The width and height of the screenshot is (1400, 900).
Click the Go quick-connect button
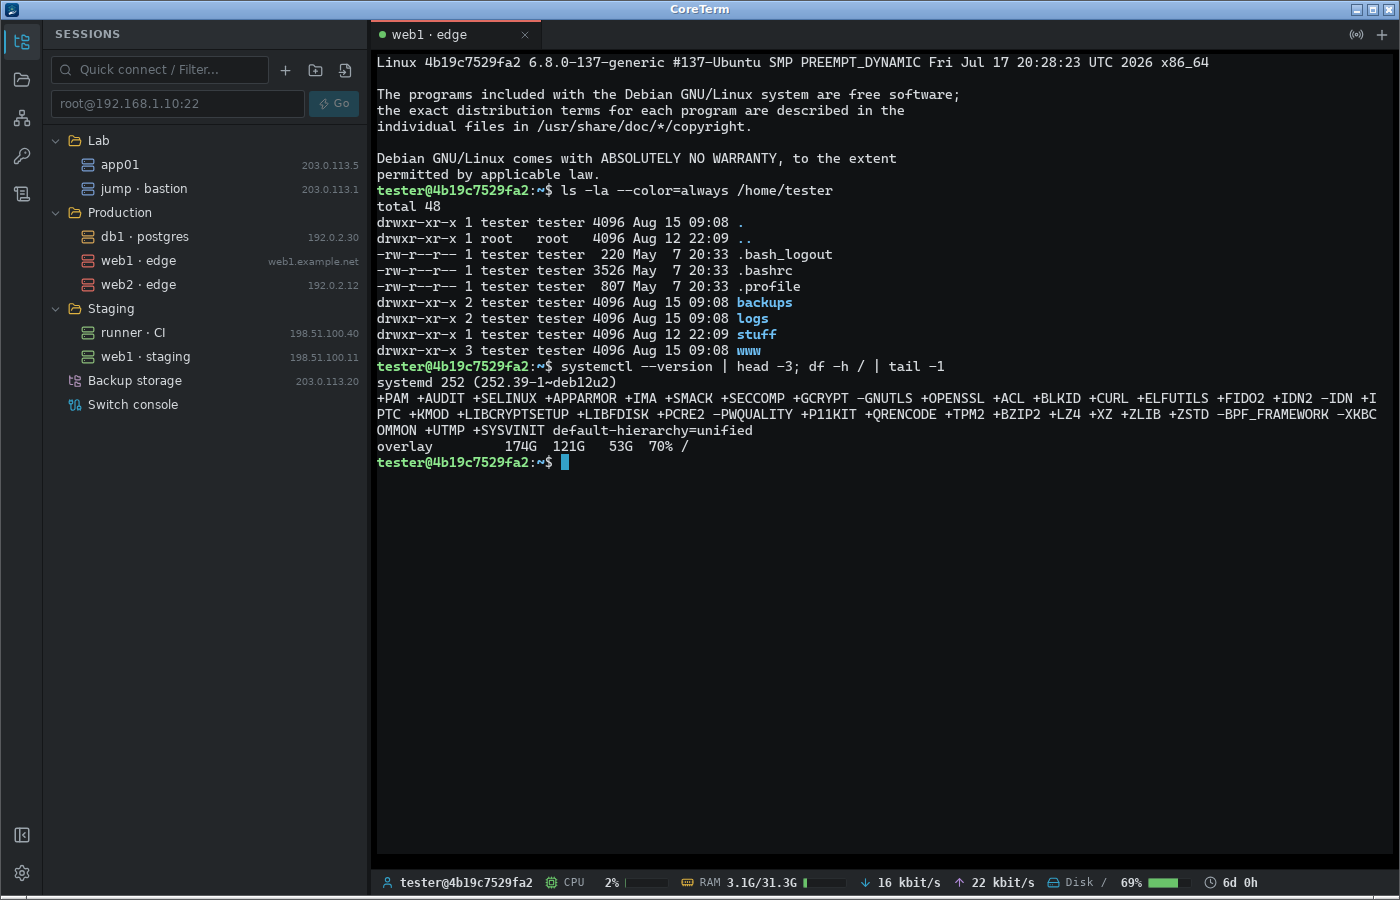tap(334, 104)
